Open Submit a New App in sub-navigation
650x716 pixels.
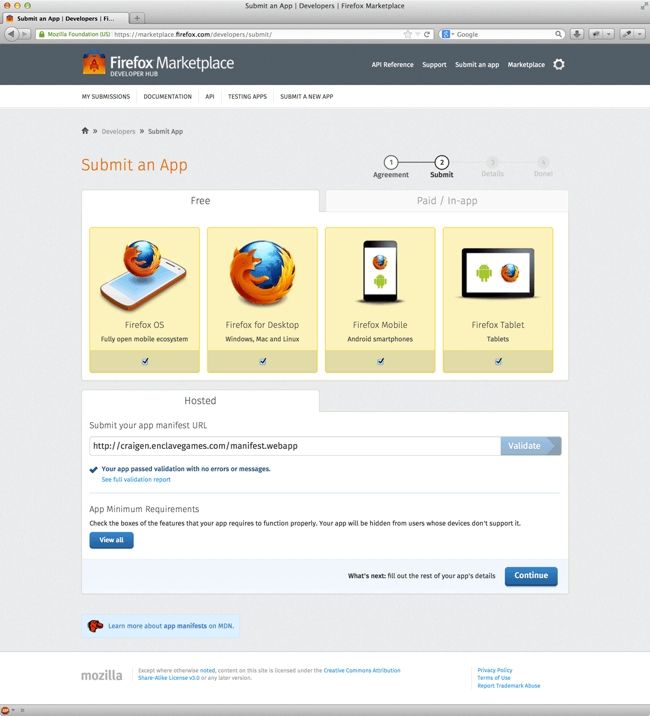click(x=307, y=96)
